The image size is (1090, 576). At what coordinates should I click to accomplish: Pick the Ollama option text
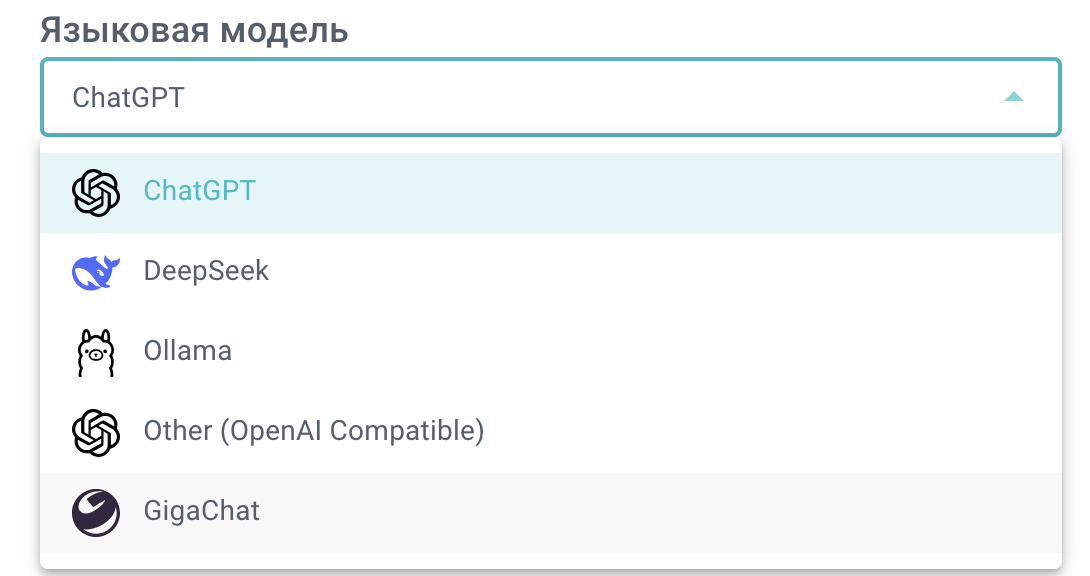click(188, 351)
